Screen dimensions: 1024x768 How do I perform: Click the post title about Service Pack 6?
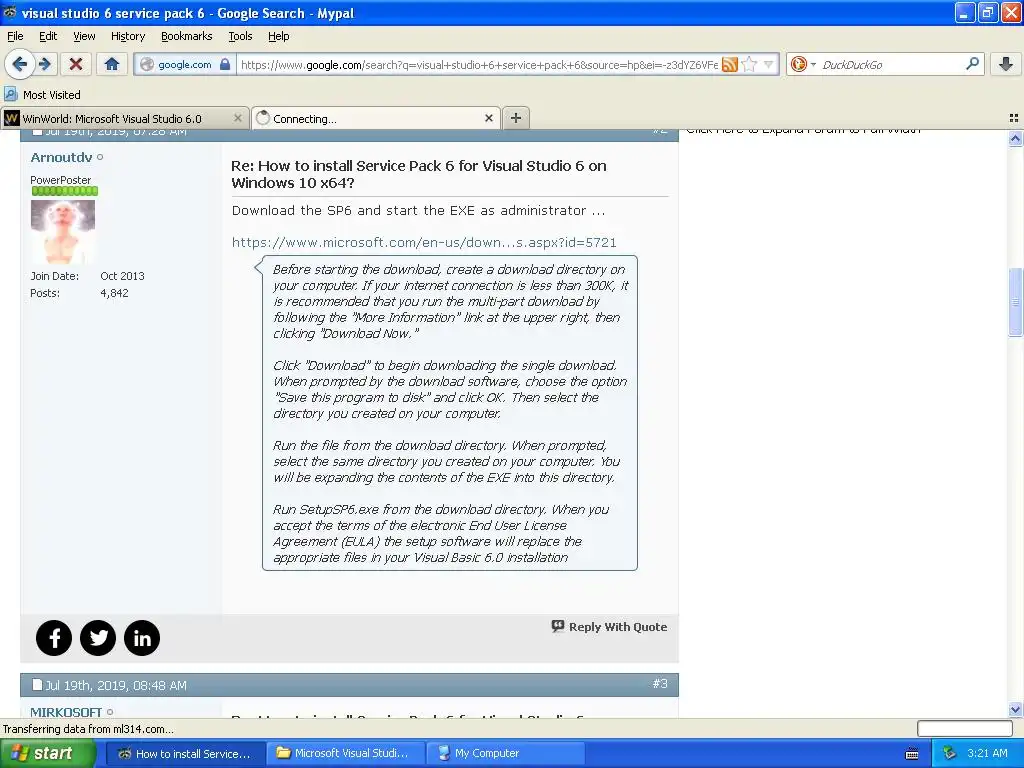[419, 174]
